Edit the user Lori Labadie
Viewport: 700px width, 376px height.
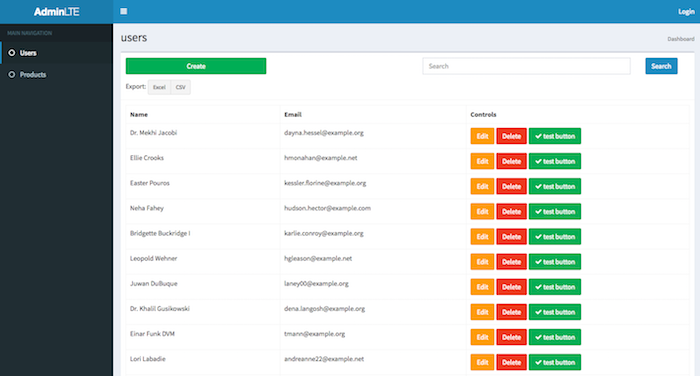click(x=482, y=362)
